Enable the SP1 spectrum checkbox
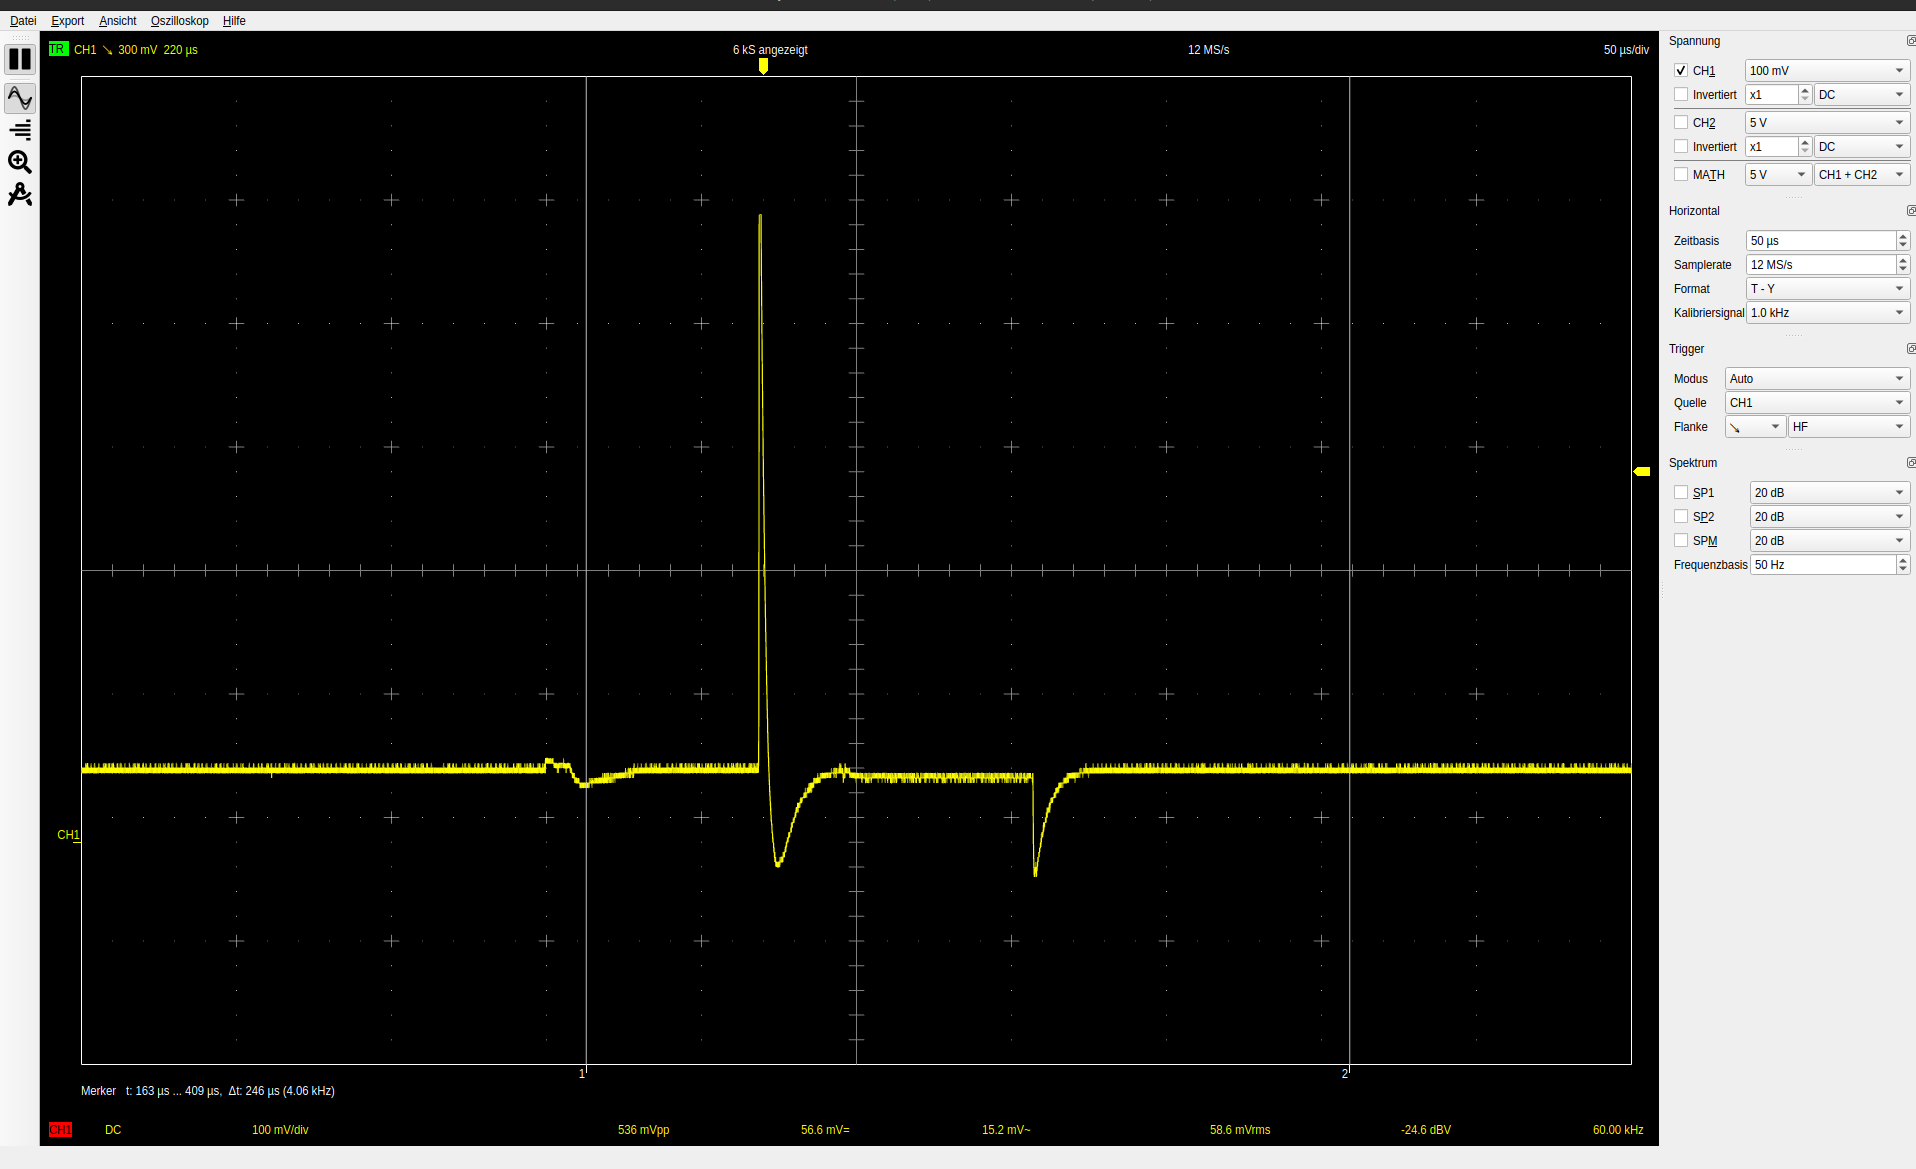Screen dimensions: 1916x1169 coord(1681,493)
